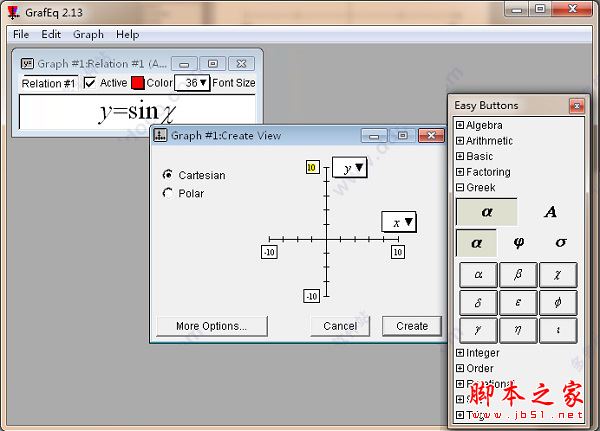Insert the Greek letter eta button
The image size is (600, 431).
pyautogui.click(x=518, y=330)
